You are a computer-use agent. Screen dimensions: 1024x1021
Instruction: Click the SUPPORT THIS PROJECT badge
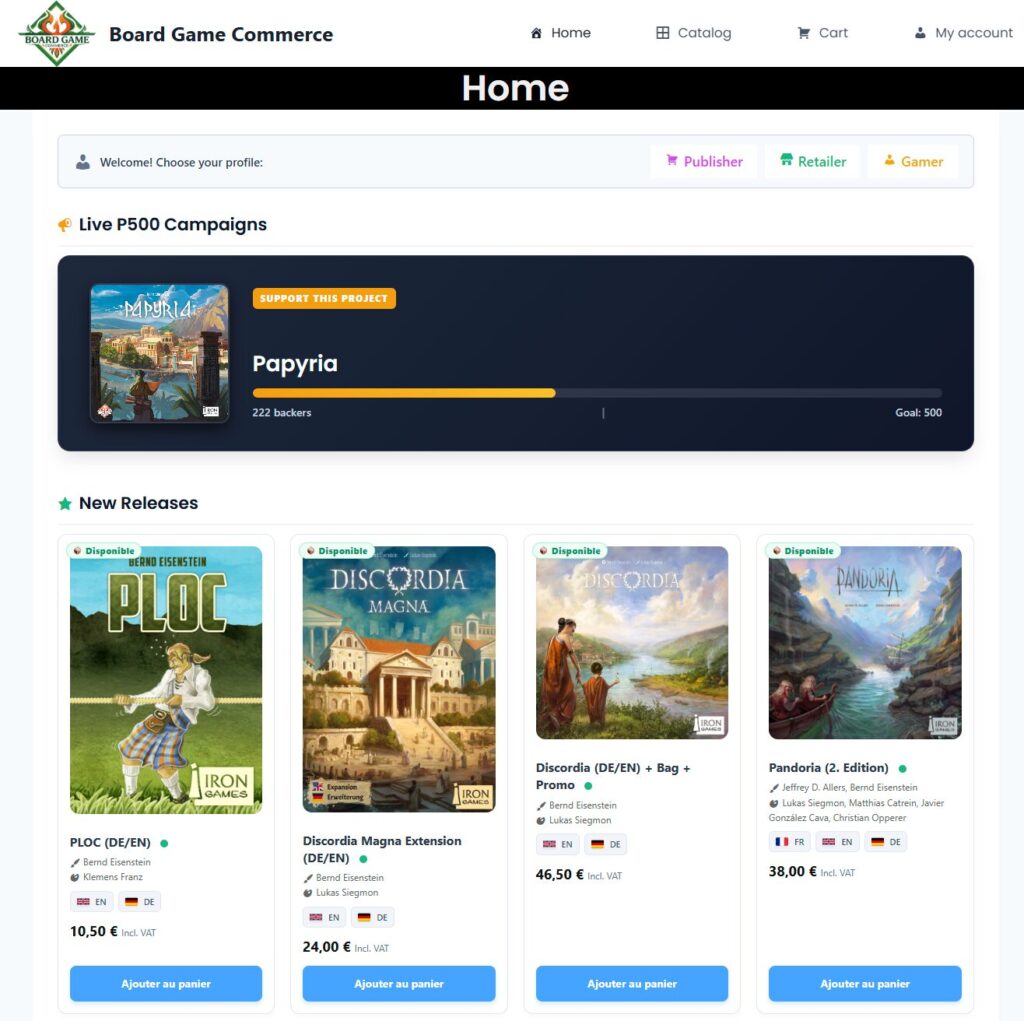(324, 299)
